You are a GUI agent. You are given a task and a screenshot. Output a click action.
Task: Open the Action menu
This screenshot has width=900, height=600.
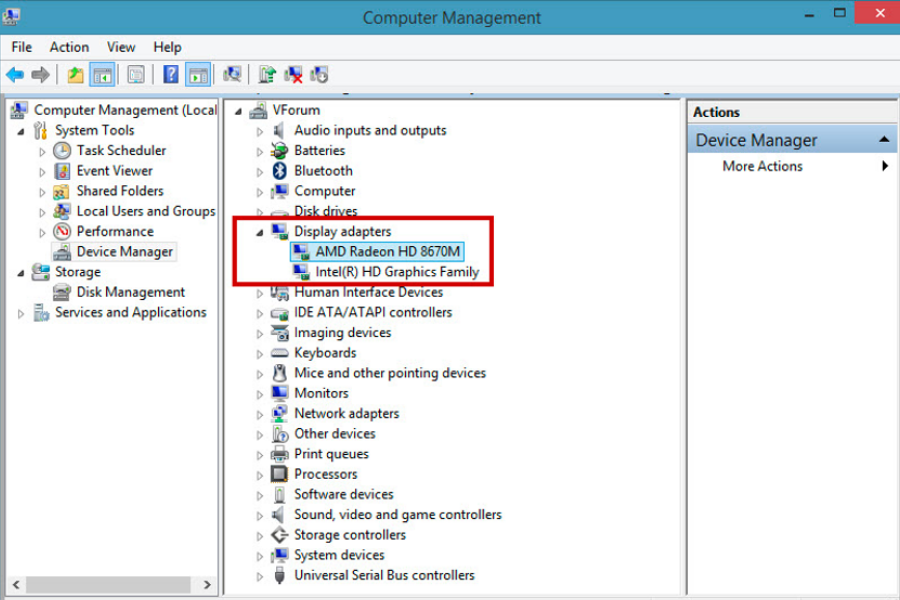pyautogui.click(x=69, y=47)
